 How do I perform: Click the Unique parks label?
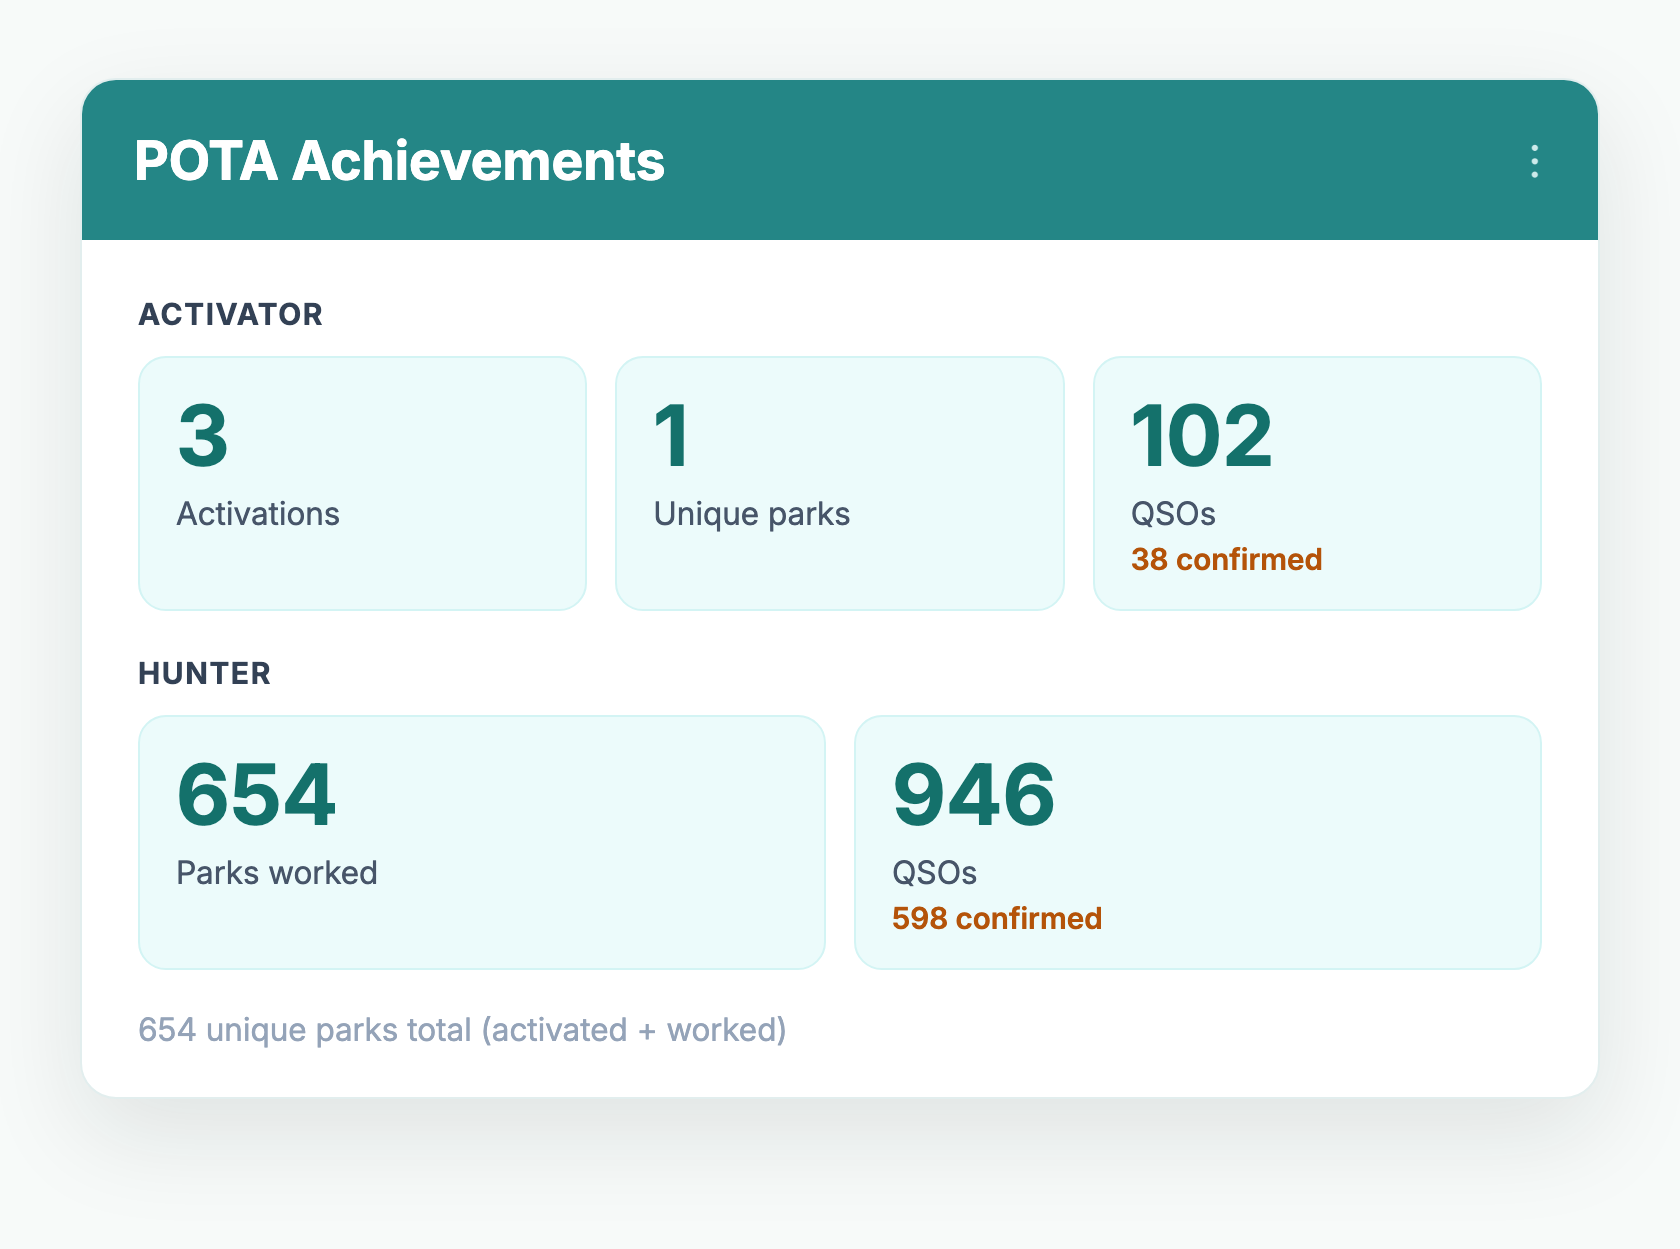[752, 514]
